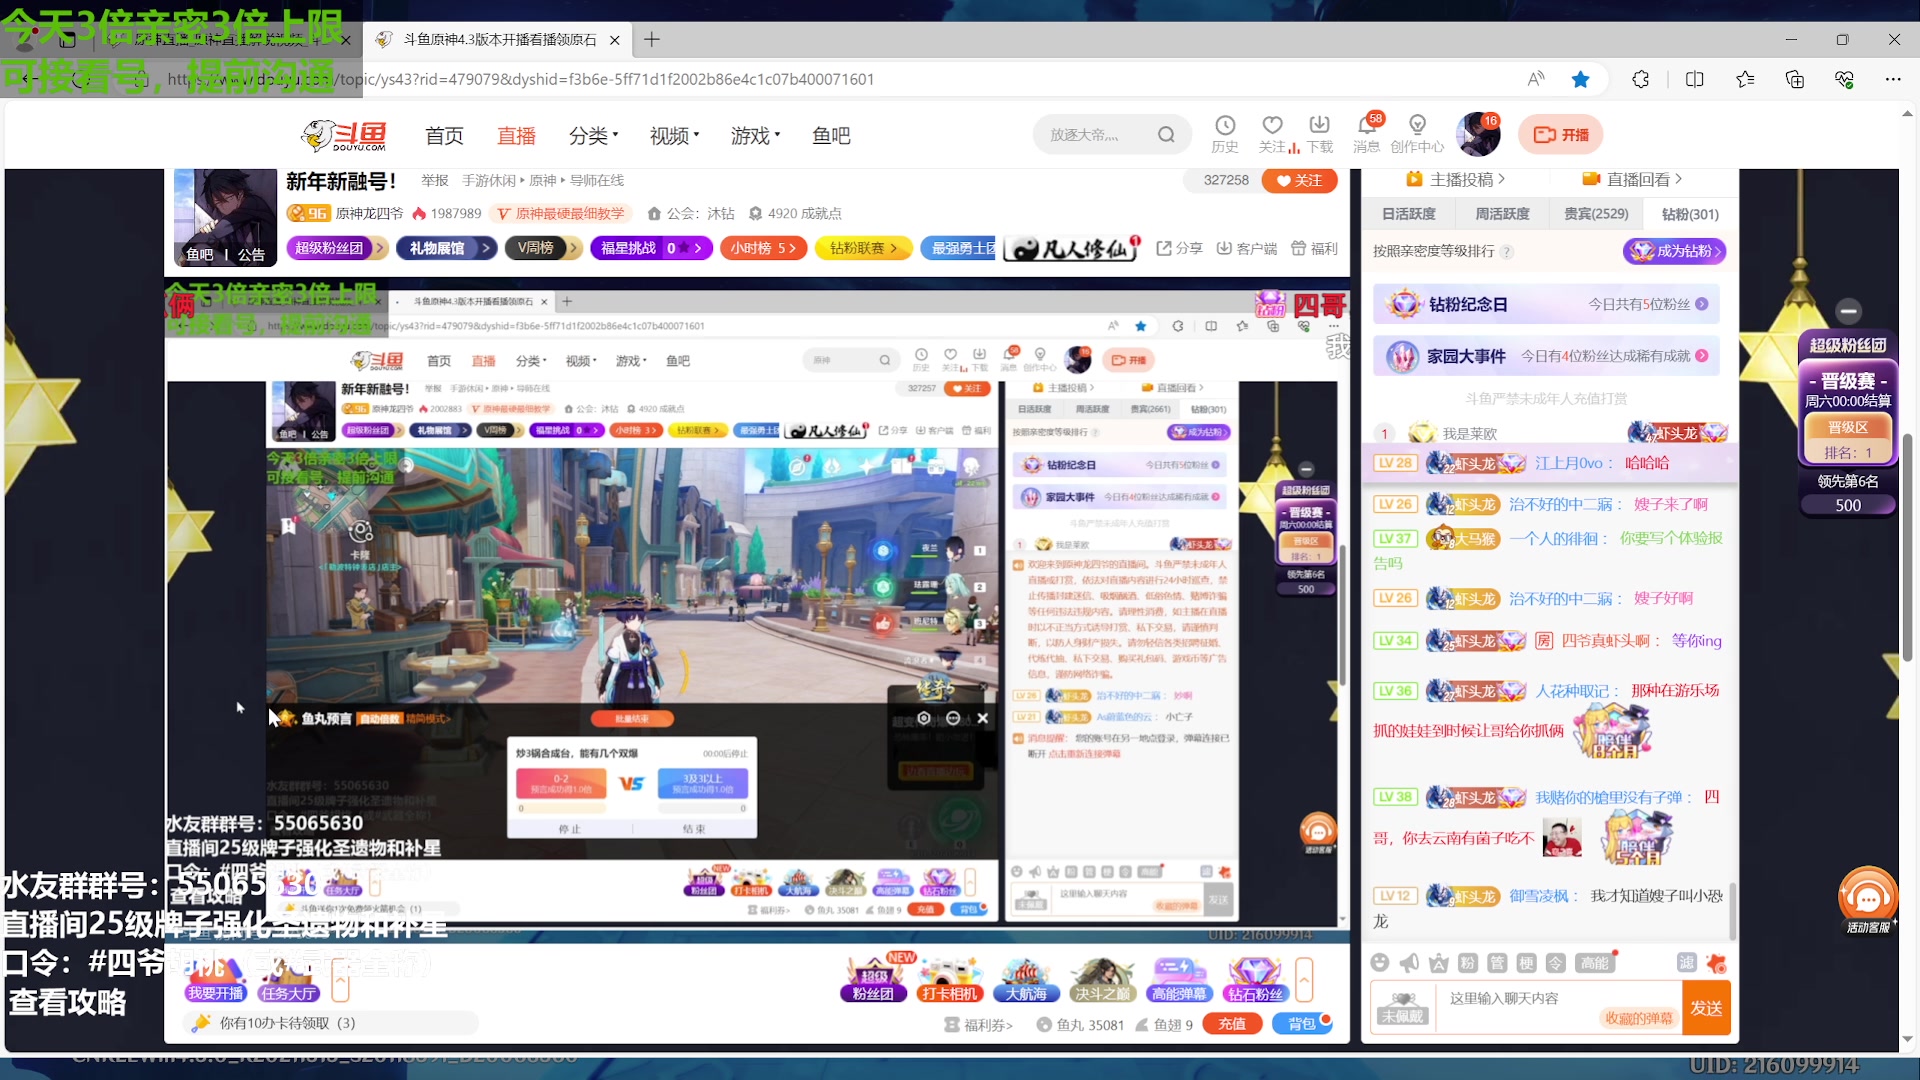Switch to the 贵宾(2529) tab
The width and height of the screenshot is (1920, 1080).
pos(1596,214)
